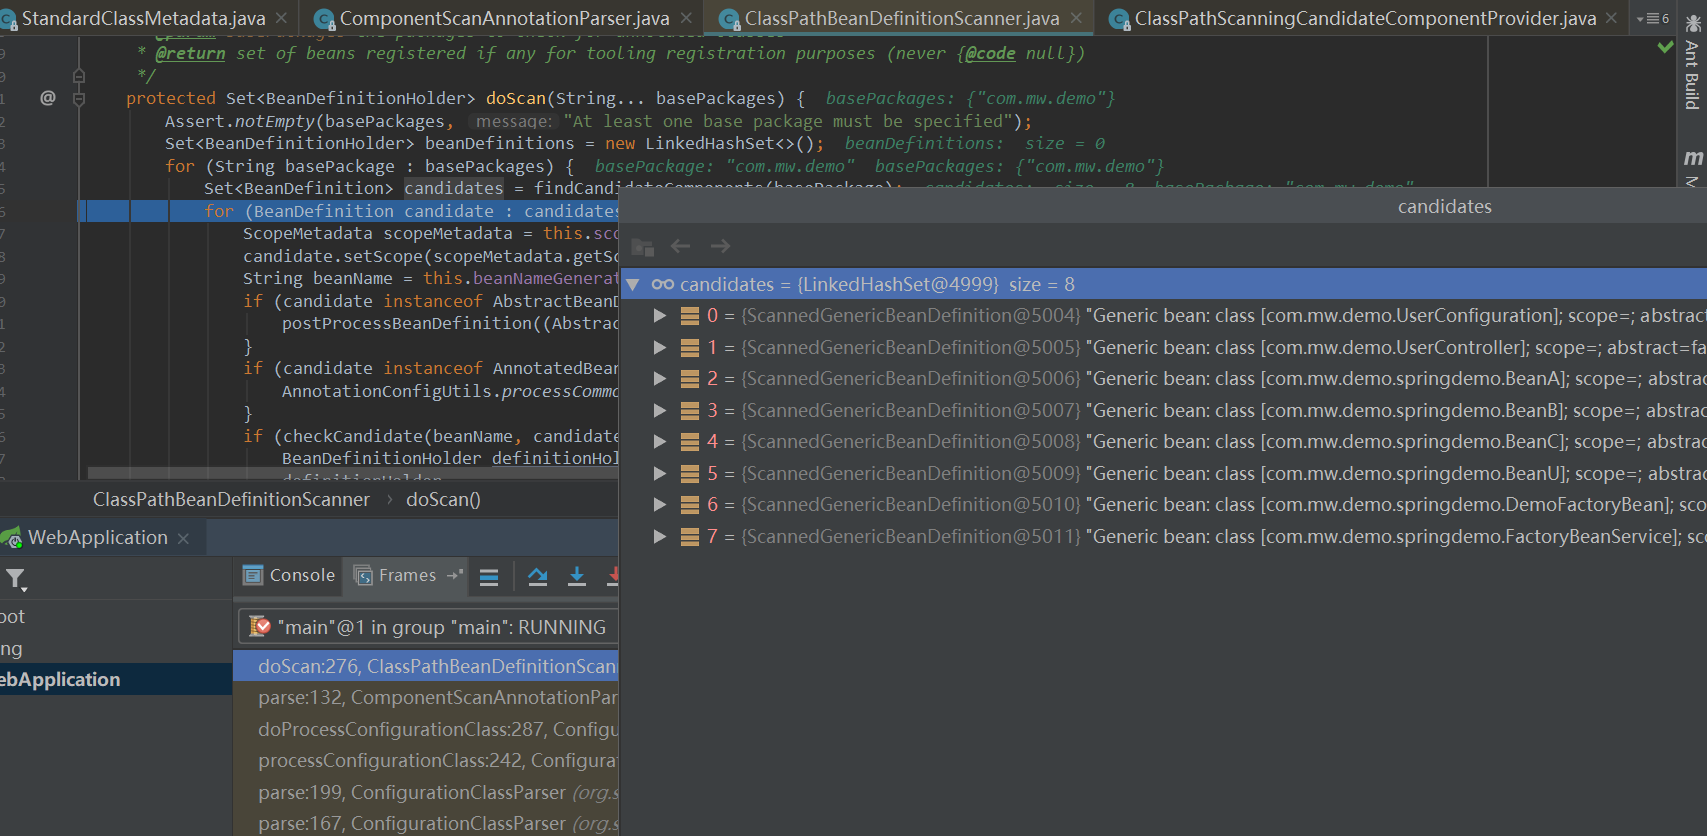Viewport: 1707px width, 836px height.
Task: Click the Force Step Into red icon
Action: tap(612, 576)
